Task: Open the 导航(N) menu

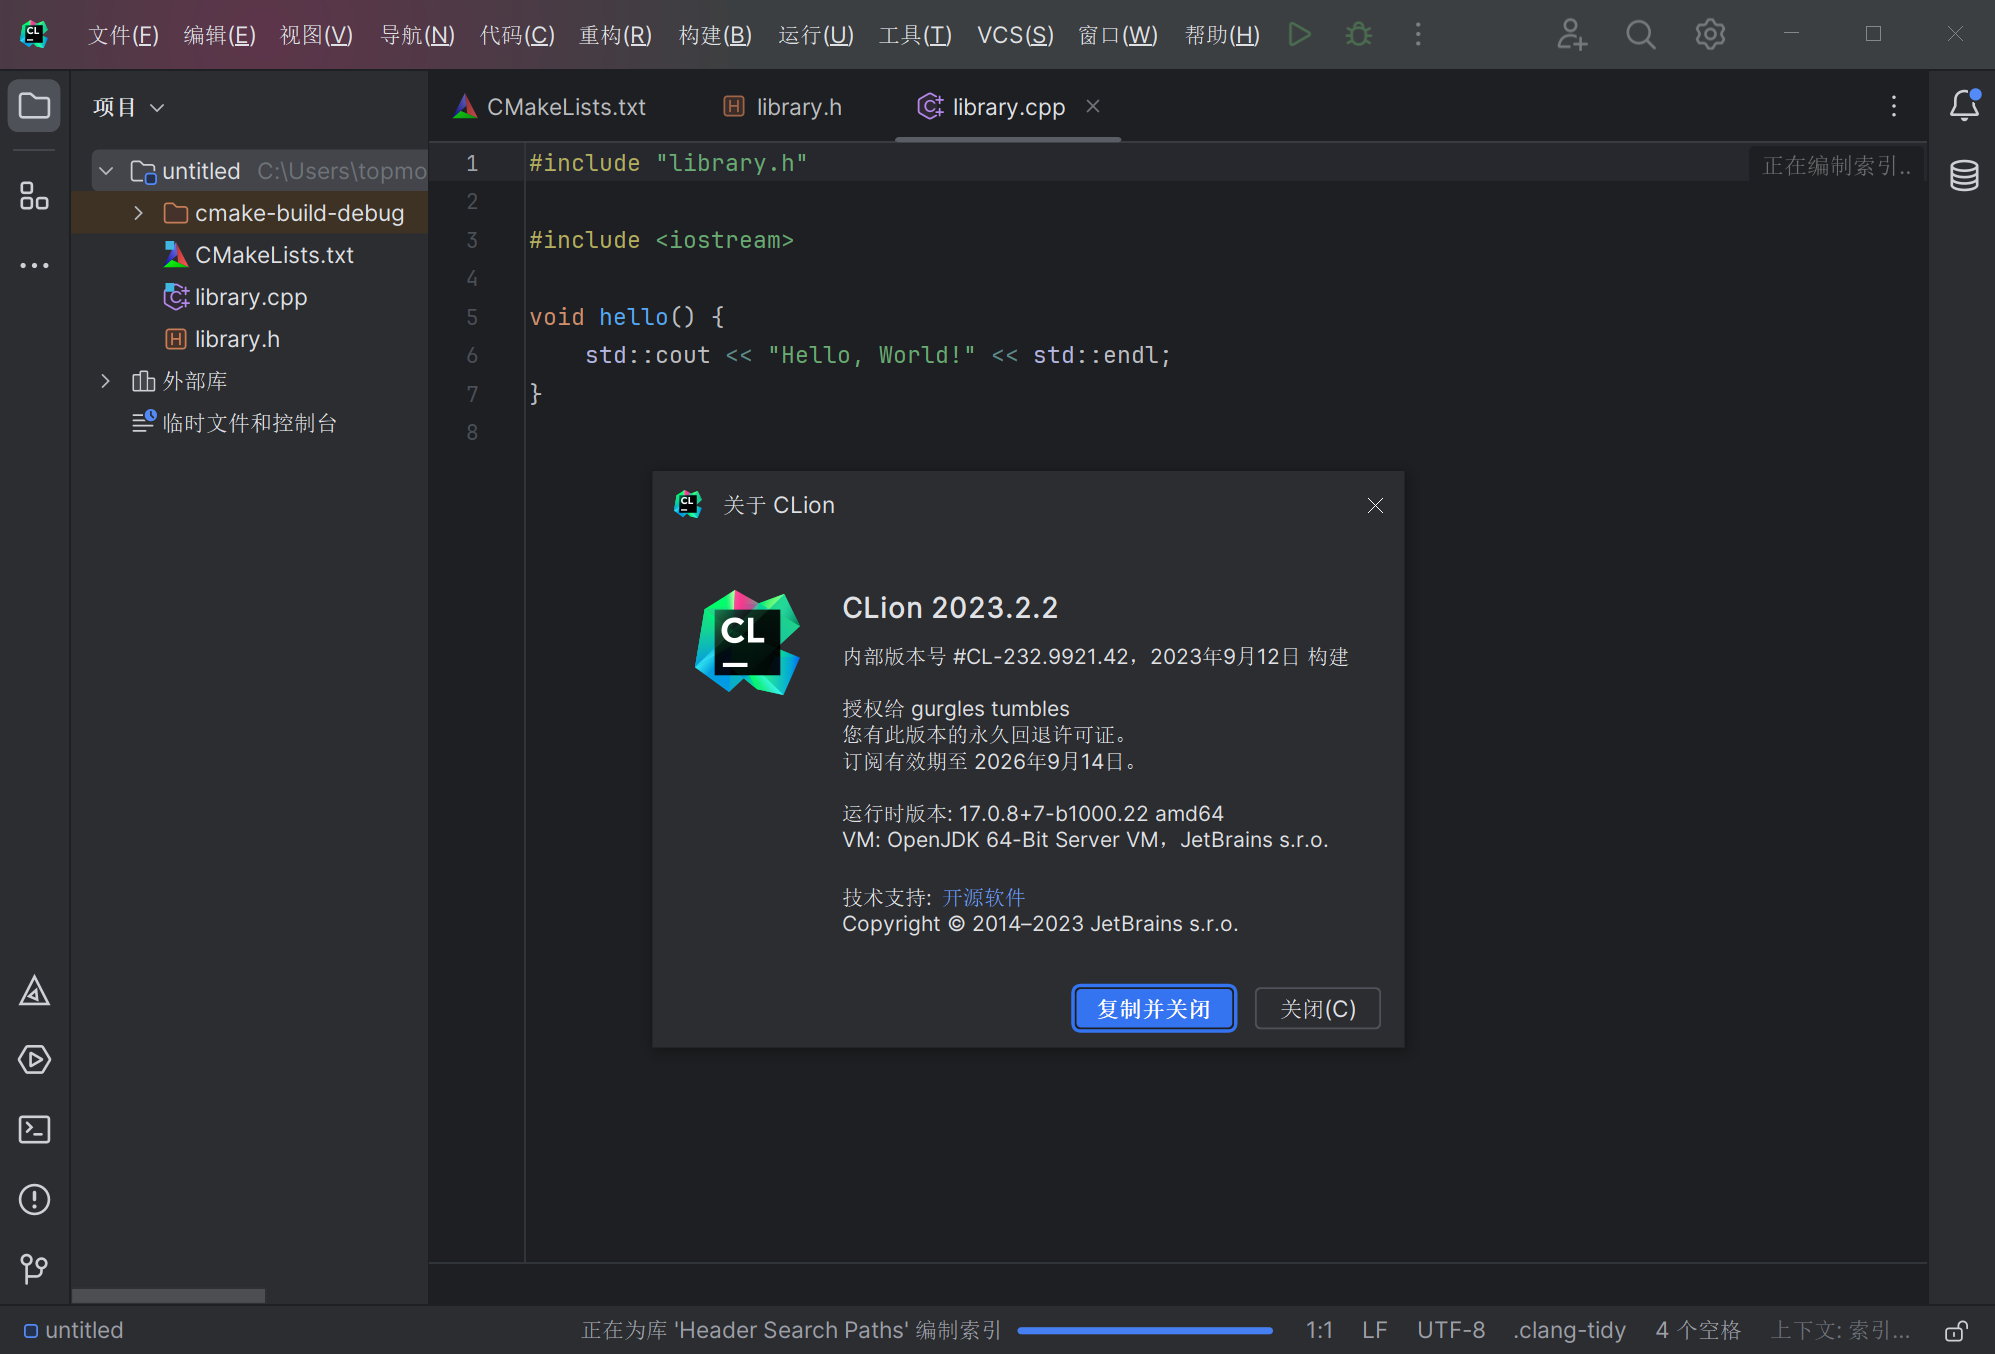Action: [x=417, y=35]
